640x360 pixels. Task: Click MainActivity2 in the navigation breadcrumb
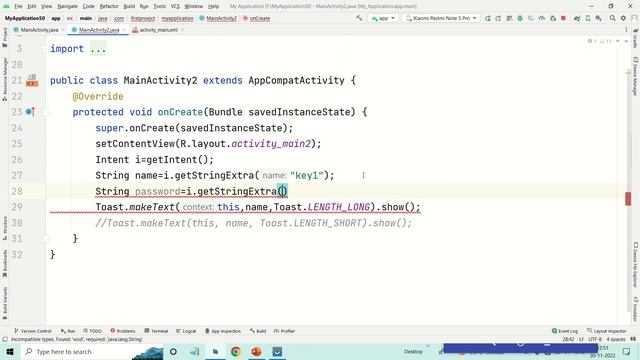click(x=221, y=18)
